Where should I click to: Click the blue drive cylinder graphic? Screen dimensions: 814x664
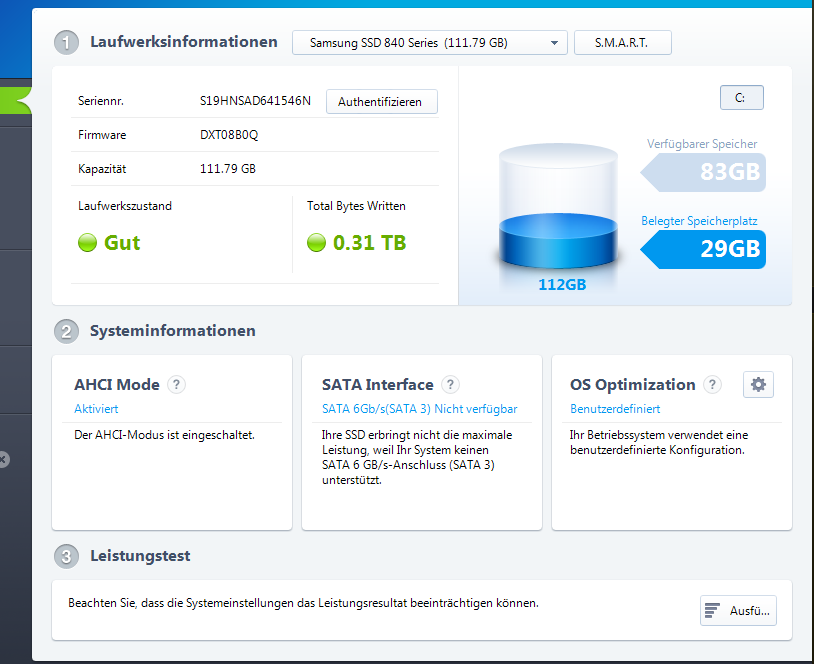coord(558,206)
